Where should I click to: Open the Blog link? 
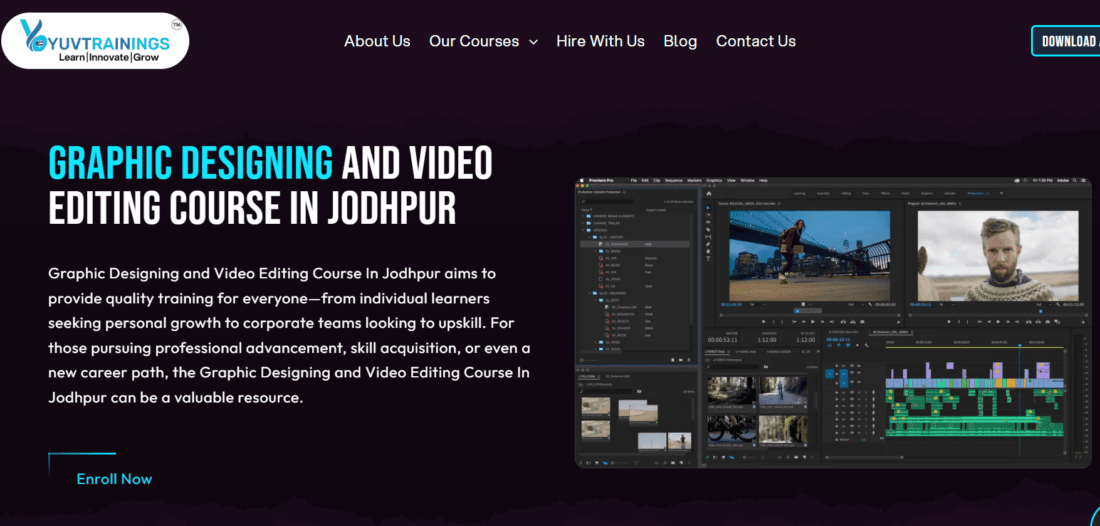point(680,41)
